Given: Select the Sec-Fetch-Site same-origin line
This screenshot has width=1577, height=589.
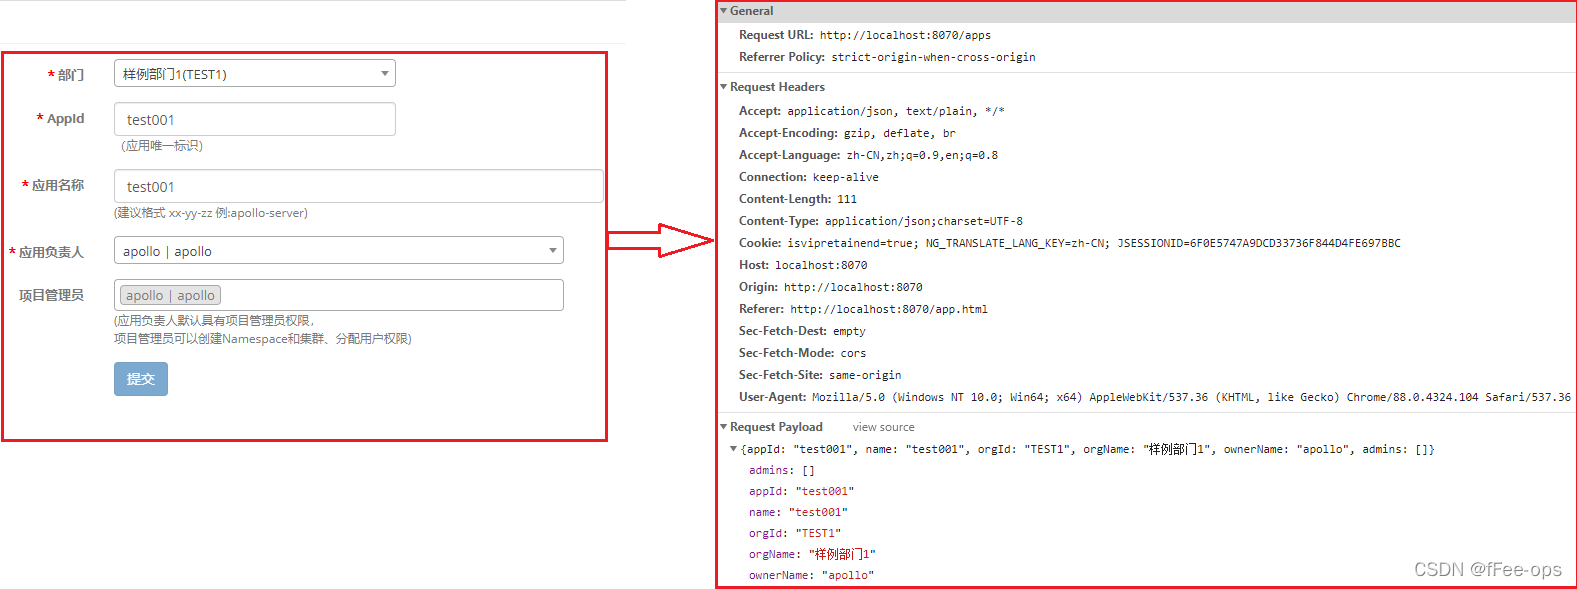Looking at the screenshot, I should coord(820,375).
